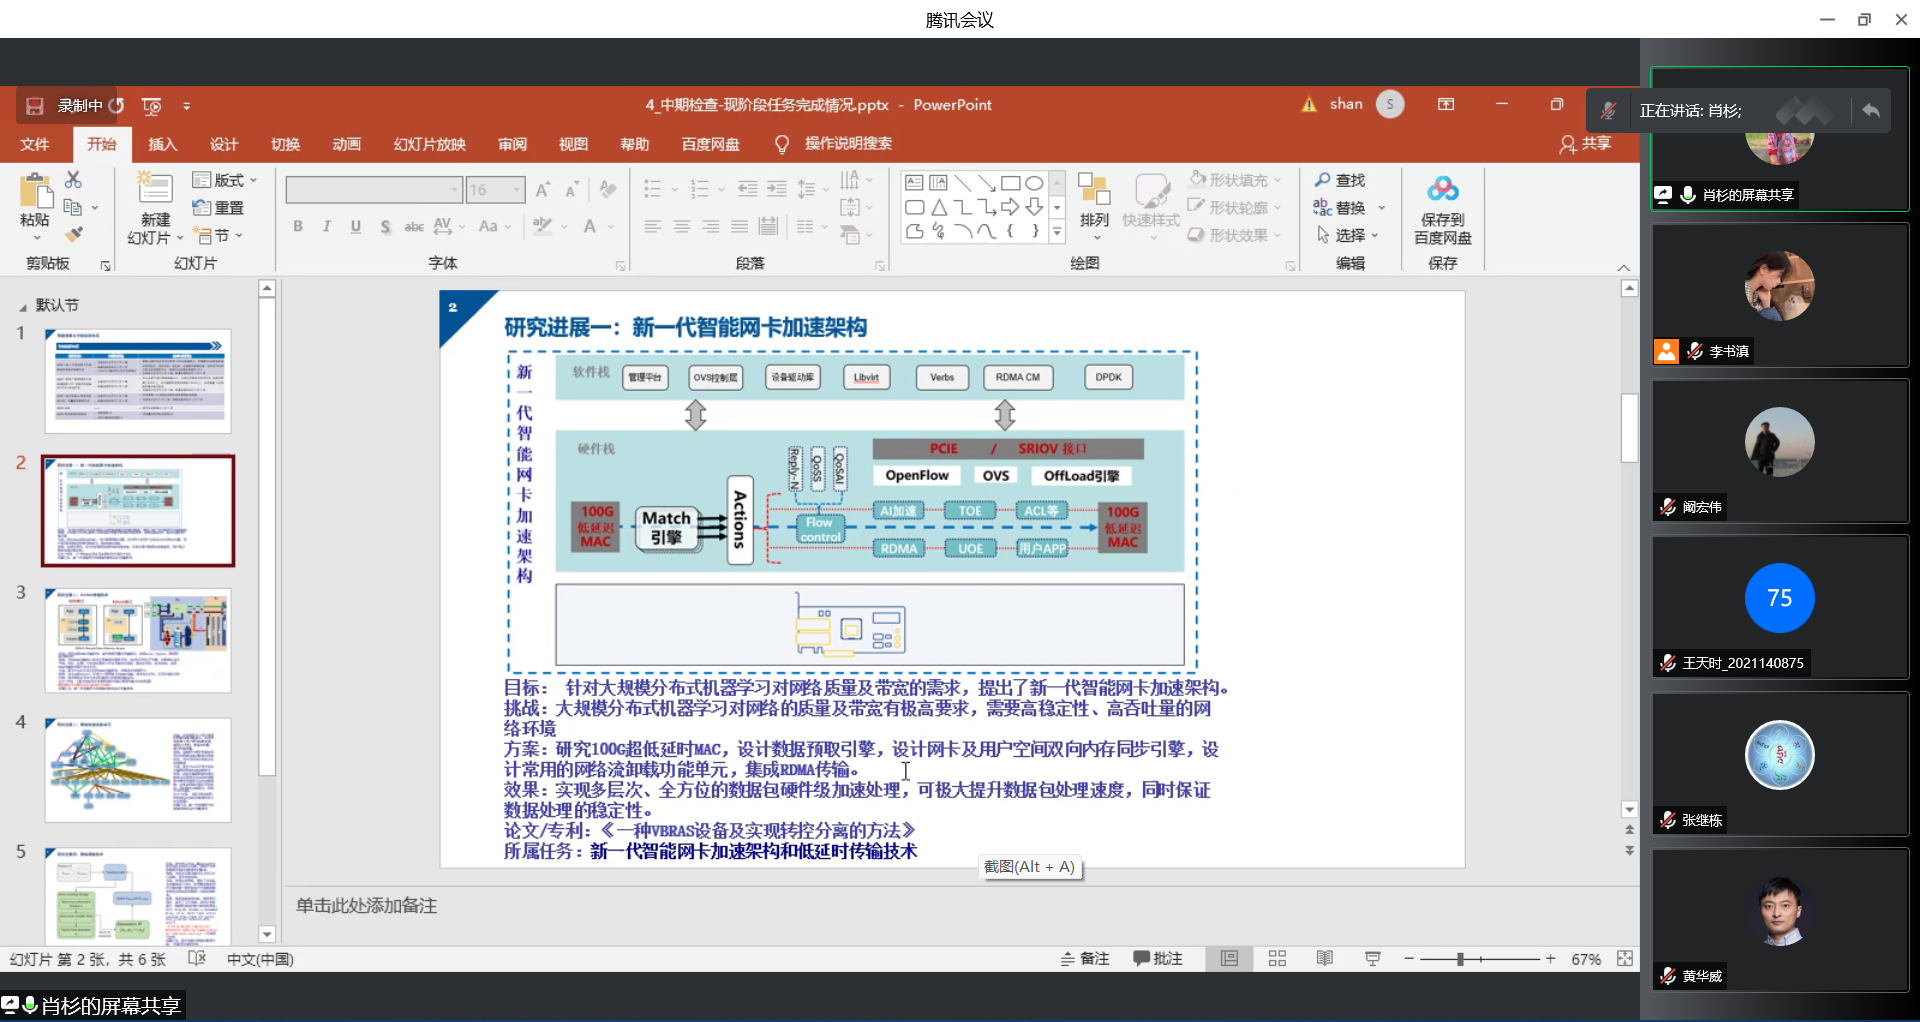Image resolution: width=1920 pixels, height=1022 pixels.
Task: Click the Align Left paragraph icon
Action: pyautogui.click(x=653, y=227)
